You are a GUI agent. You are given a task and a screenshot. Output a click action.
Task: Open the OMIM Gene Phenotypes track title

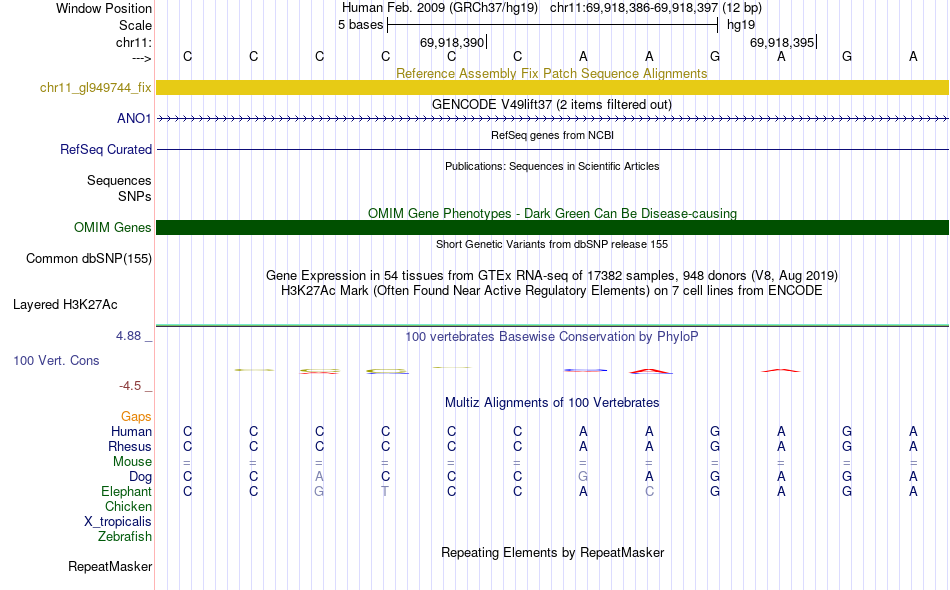pos(552,213)
